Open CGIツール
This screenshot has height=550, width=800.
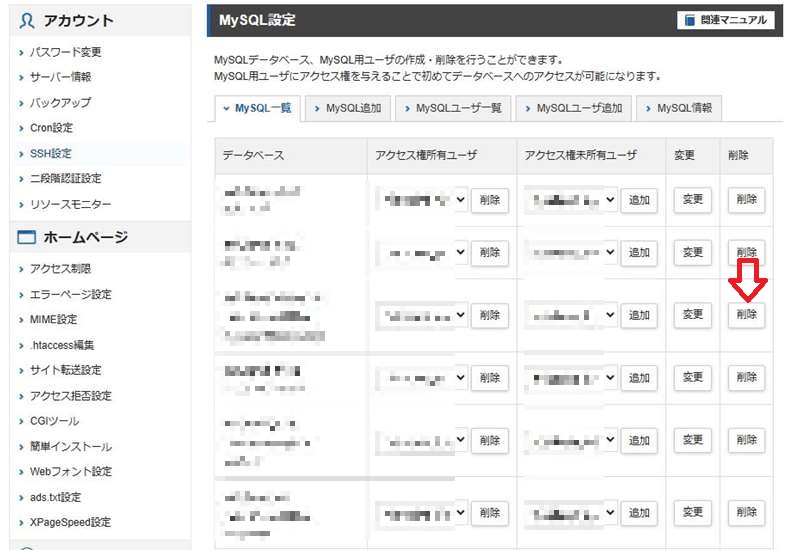[55, 421]
